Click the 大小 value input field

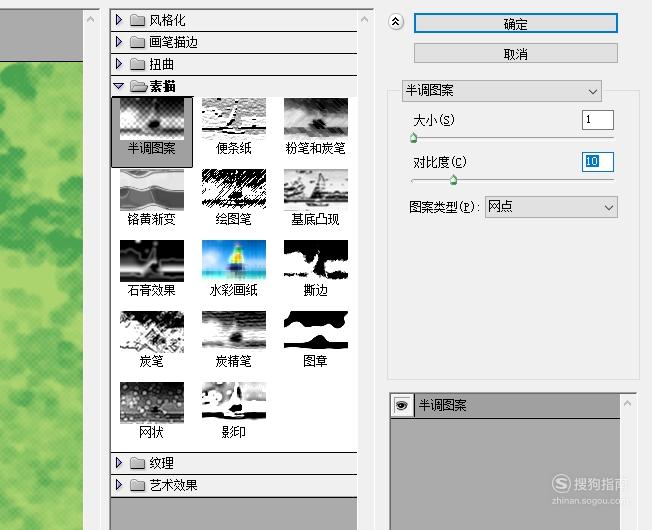tap(598, 120)
